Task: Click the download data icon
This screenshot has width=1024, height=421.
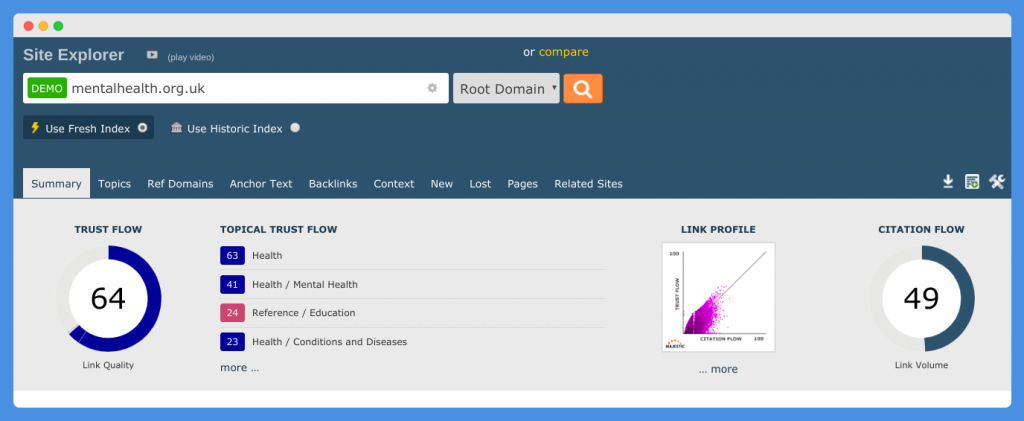Action: (x=948, y=182)
